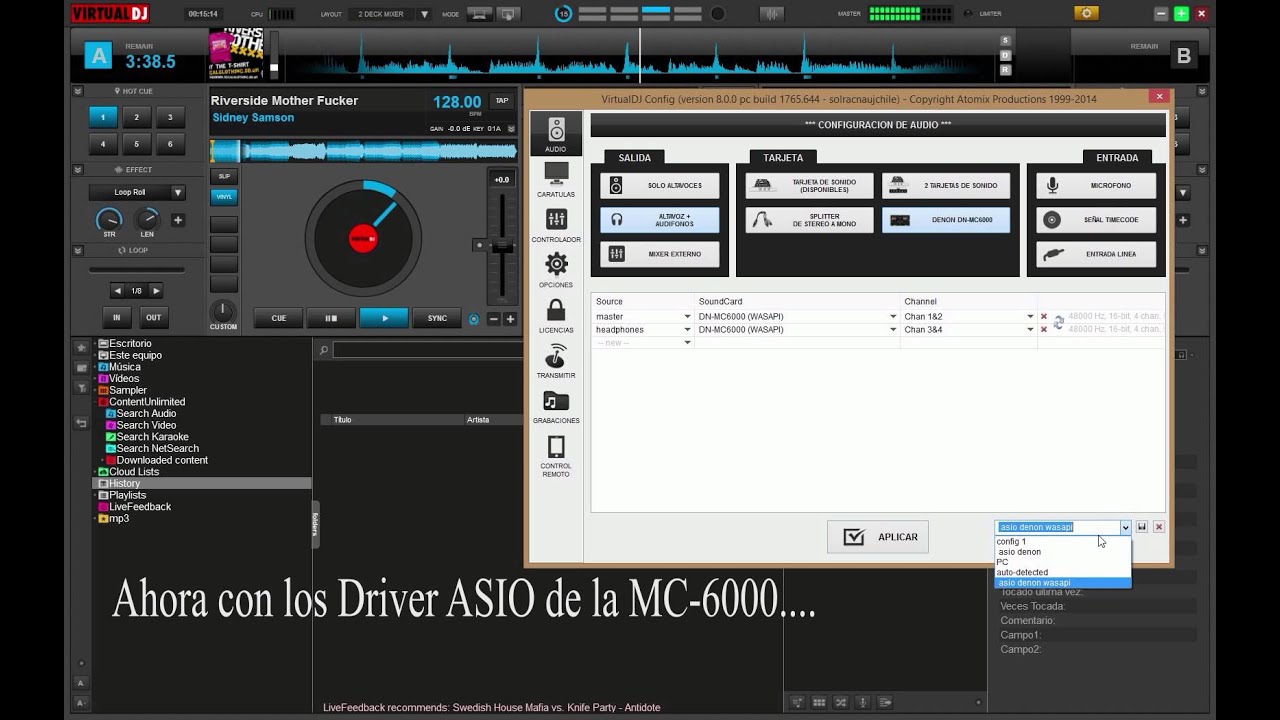Choose 'asio denon wasapi' in dropdown list
Image resolution: width=1280 pixels, height=720 pixels.
tap(1063, 583)
